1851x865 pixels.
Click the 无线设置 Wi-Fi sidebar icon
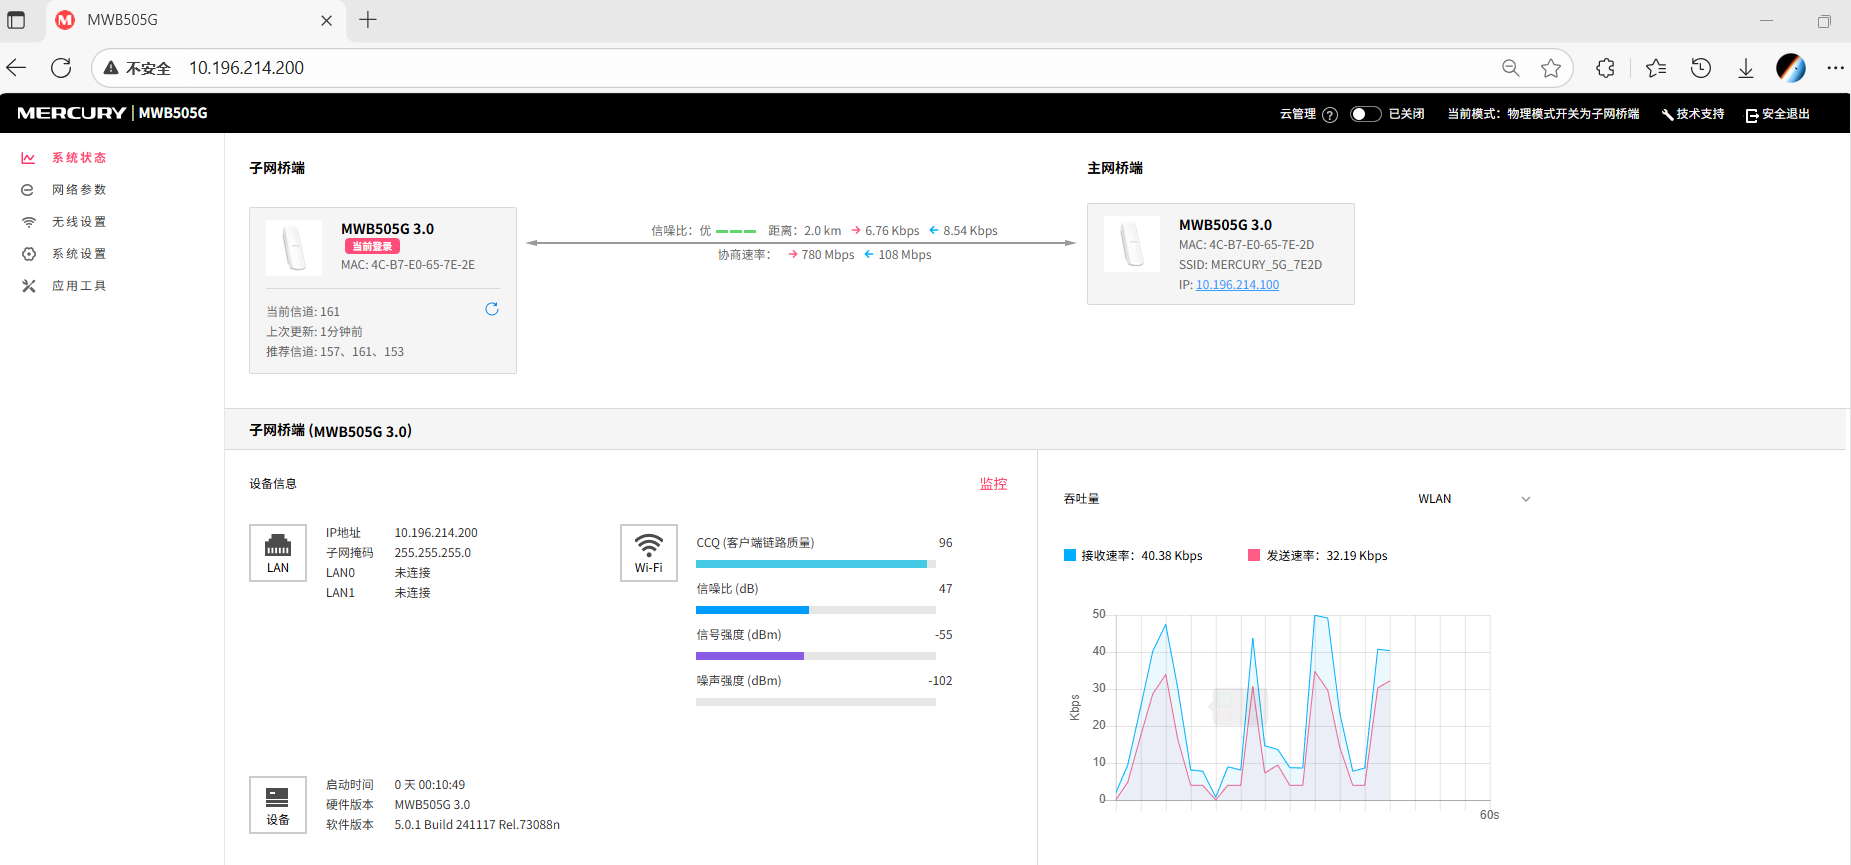click(28, 222)
